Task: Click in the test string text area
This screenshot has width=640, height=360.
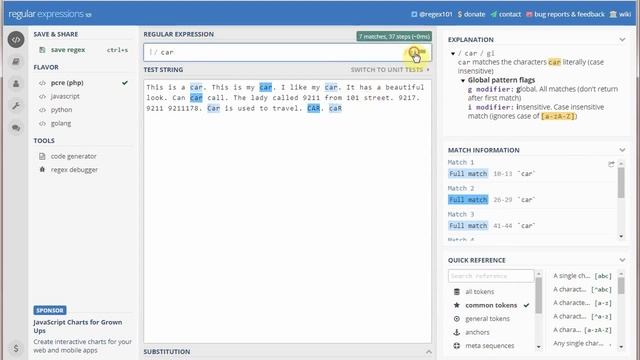Action: (x=287, y=211)
